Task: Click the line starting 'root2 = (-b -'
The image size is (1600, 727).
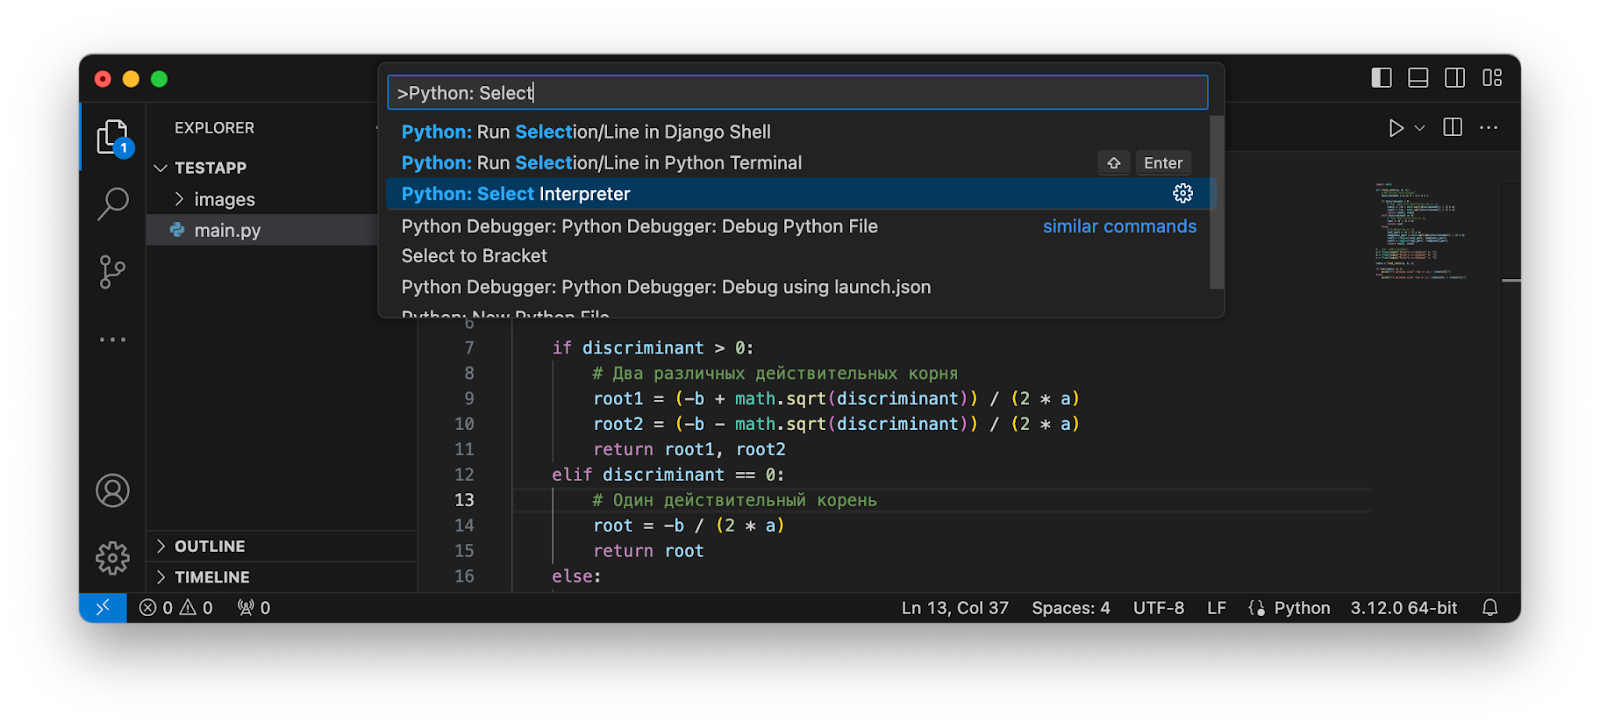Action: [836, 424]
